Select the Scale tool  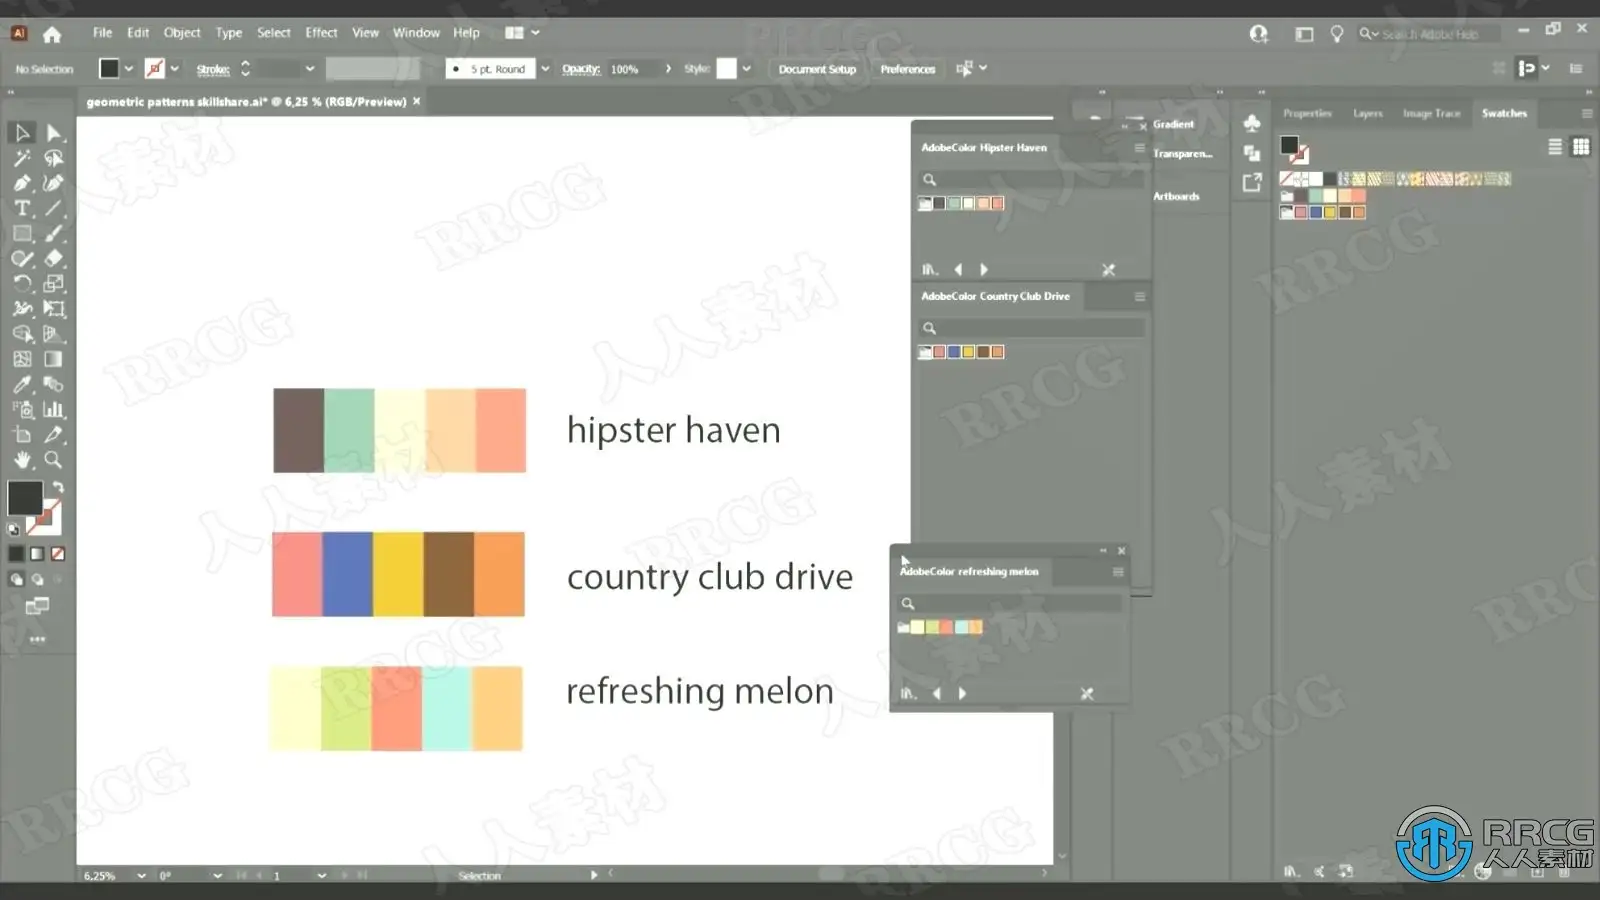54,284
